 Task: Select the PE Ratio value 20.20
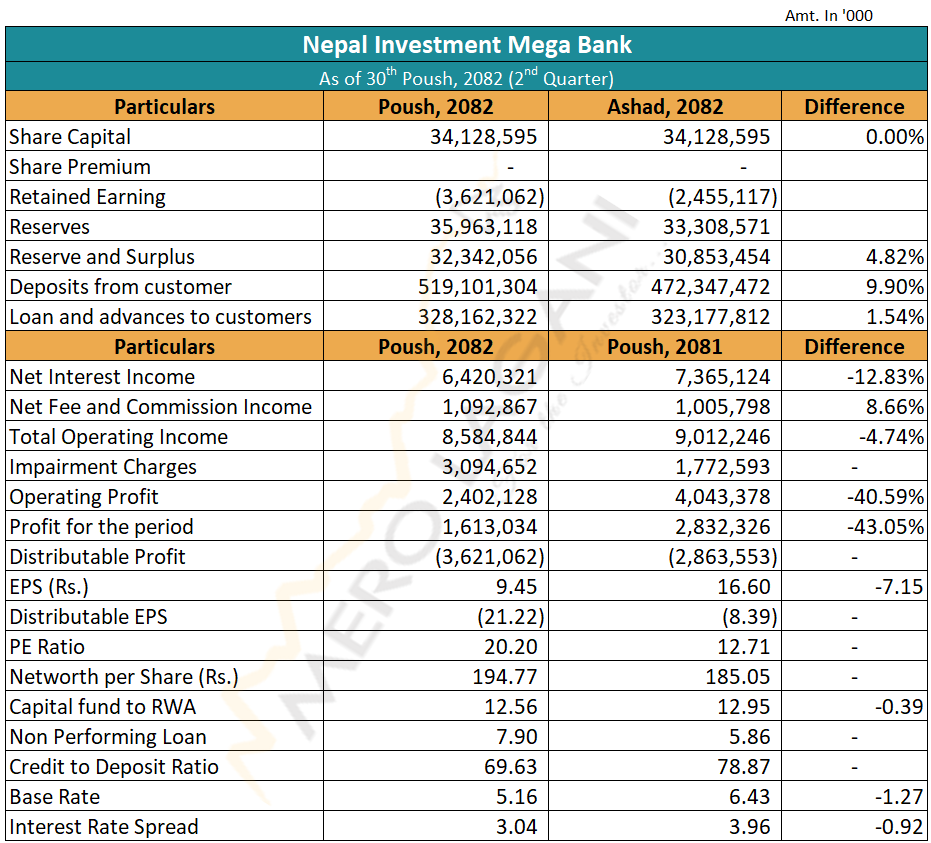511,647
